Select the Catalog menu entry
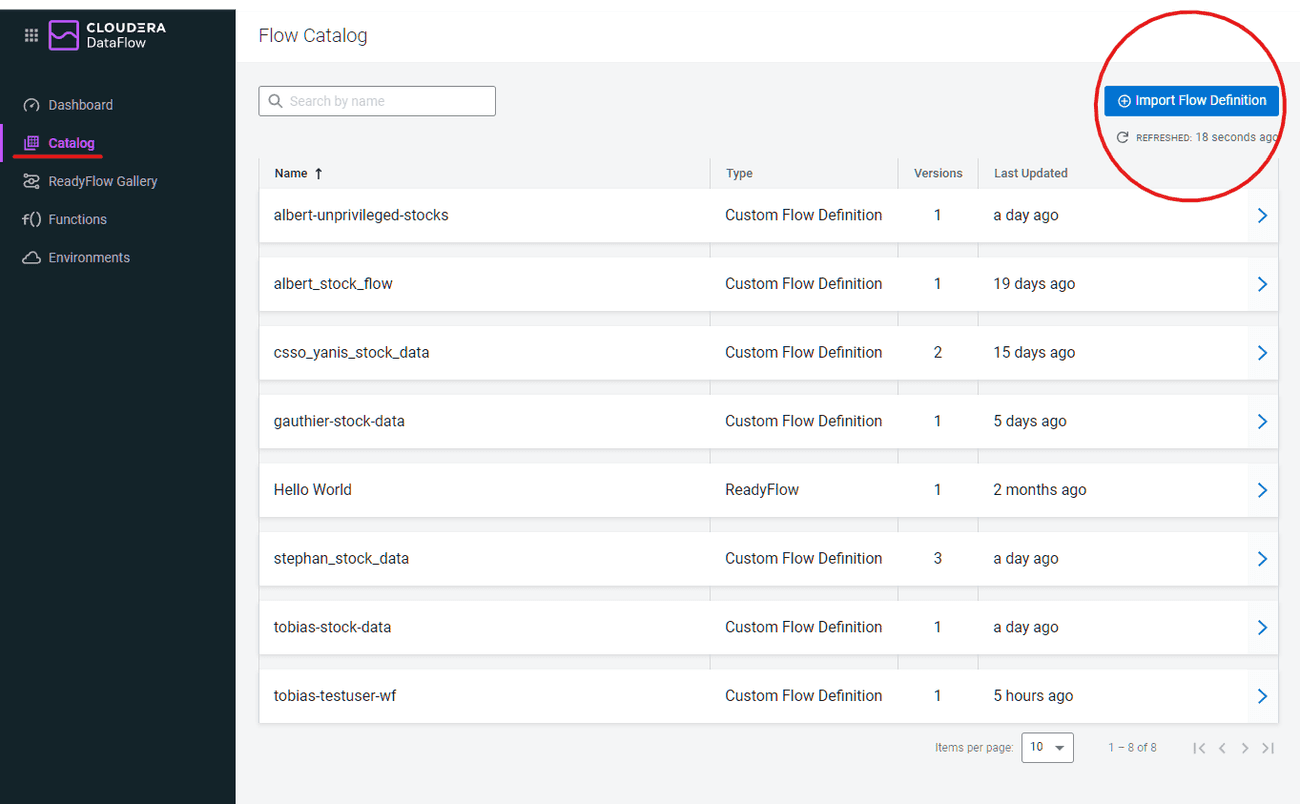Image resolution: width=1300 pixels, height=804 pixels. [70, 142]
